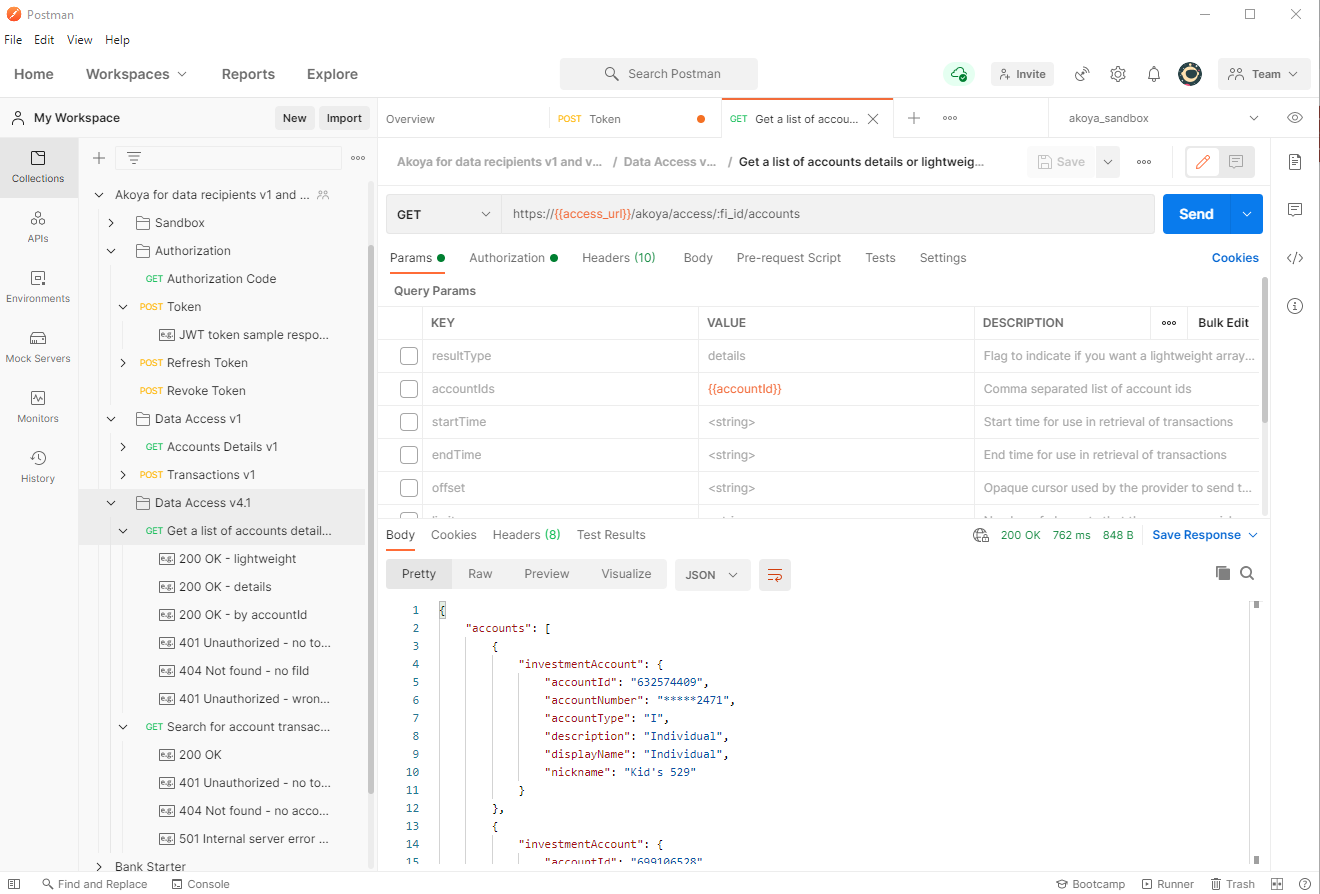Enable the endTime parameter checkbox
Viewport: 1320px width, 894px height.
point(408,455)
